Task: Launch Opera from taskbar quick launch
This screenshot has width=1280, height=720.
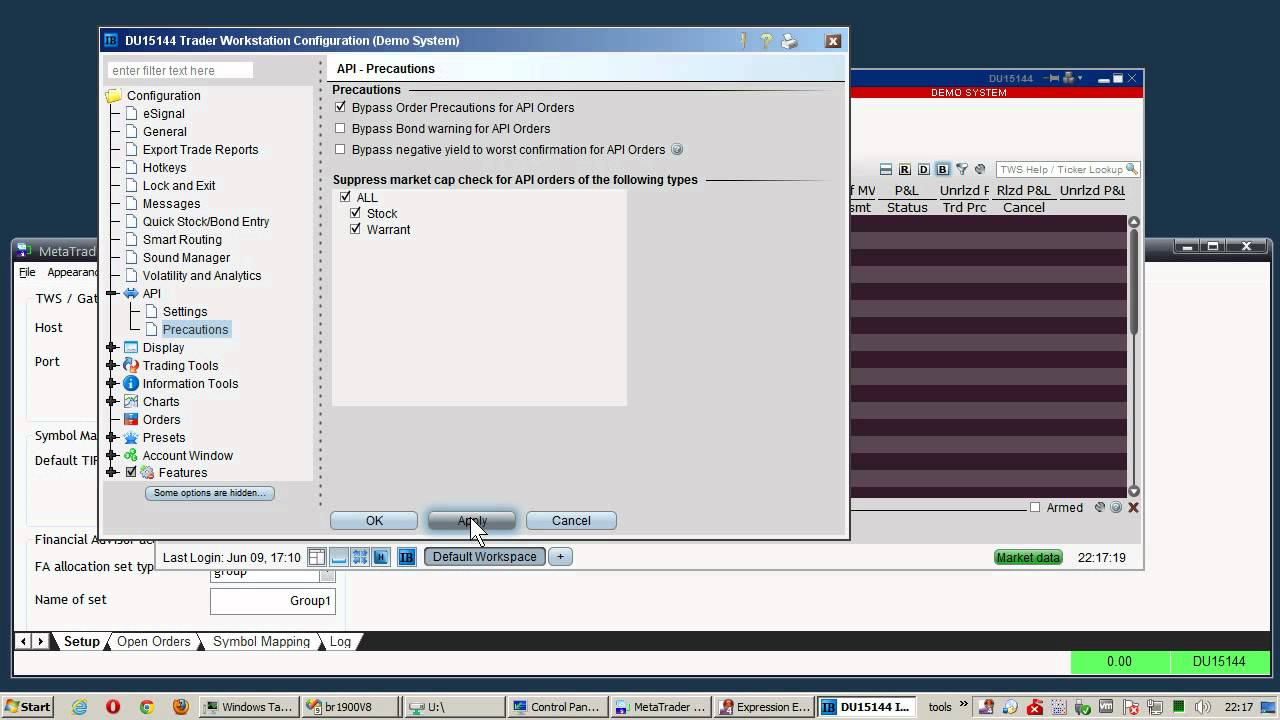Action: [x=113, y=707]
